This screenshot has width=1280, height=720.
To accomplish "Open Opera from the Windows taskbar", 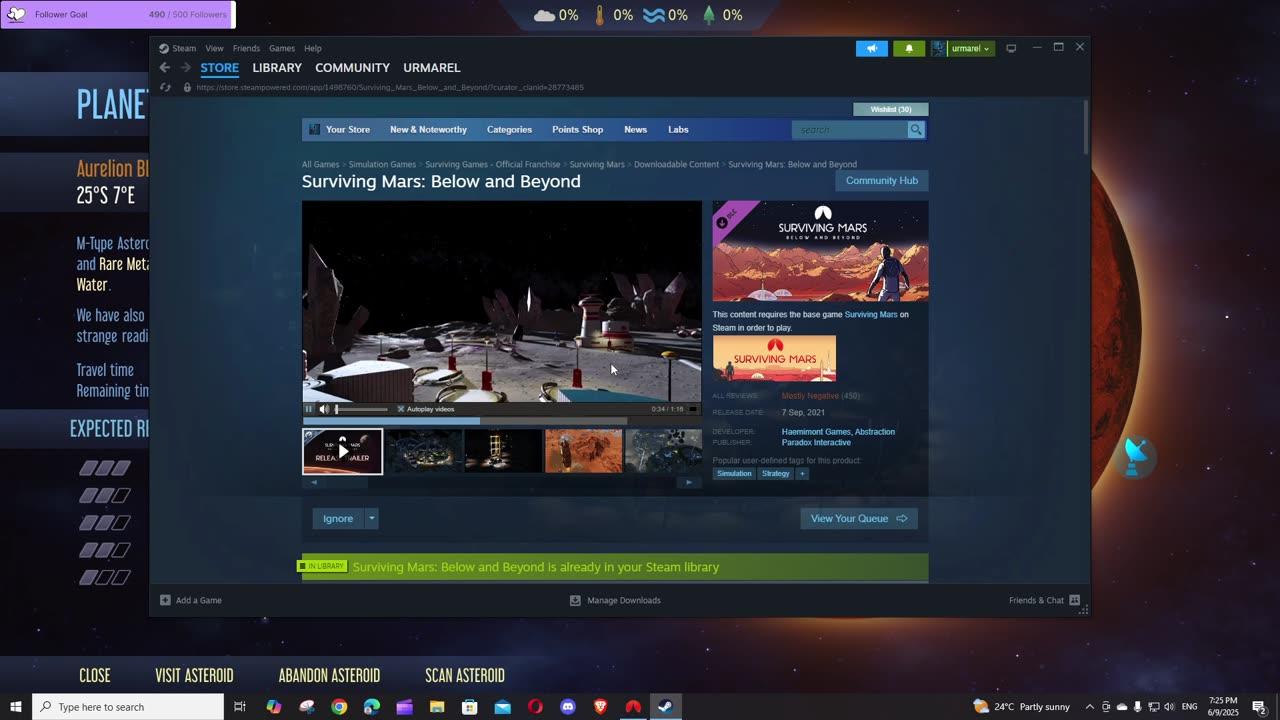I will [x=535, y=707].
